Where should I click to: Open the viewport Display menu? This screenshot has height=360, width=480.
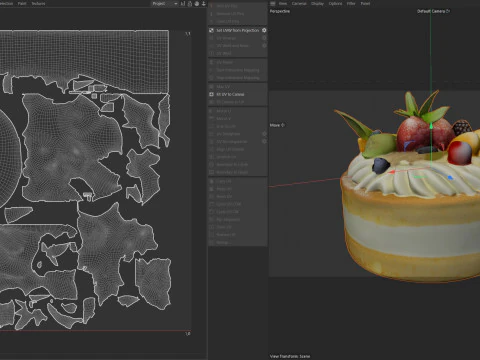[317, 3]
